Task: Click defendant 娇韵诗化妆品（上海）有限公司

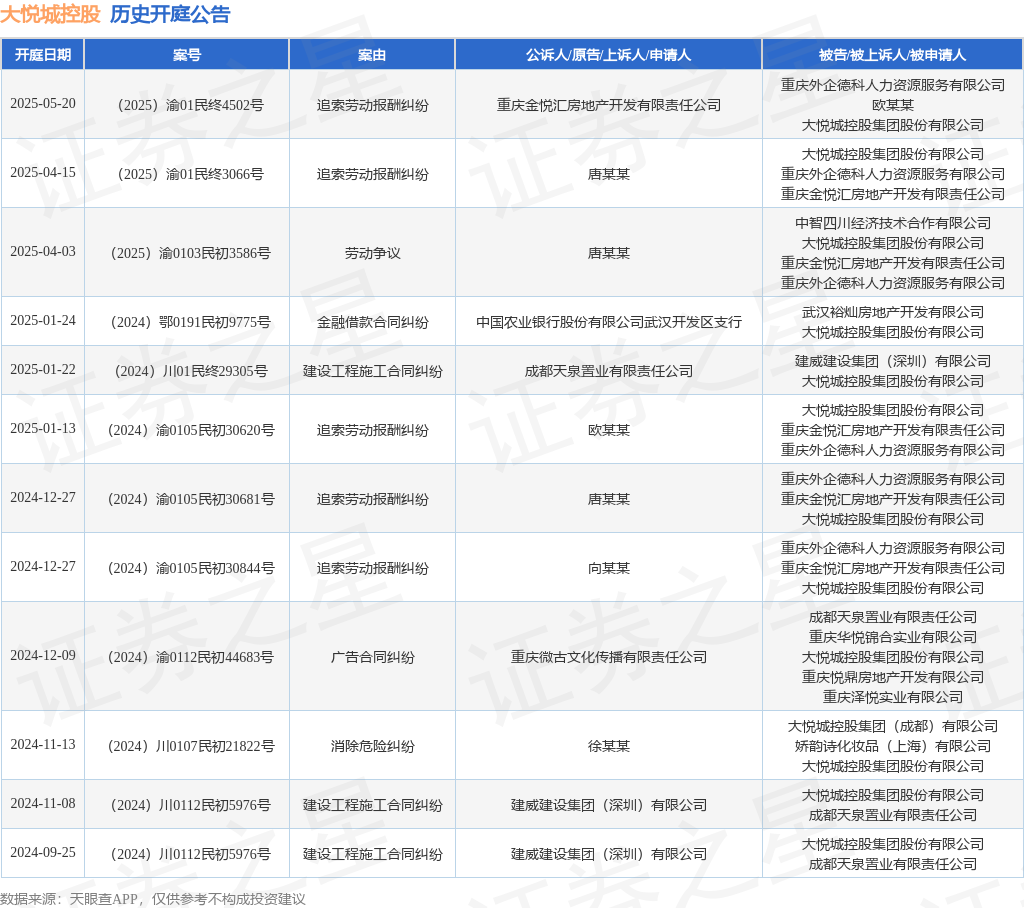Action: (x=892, y=746)
